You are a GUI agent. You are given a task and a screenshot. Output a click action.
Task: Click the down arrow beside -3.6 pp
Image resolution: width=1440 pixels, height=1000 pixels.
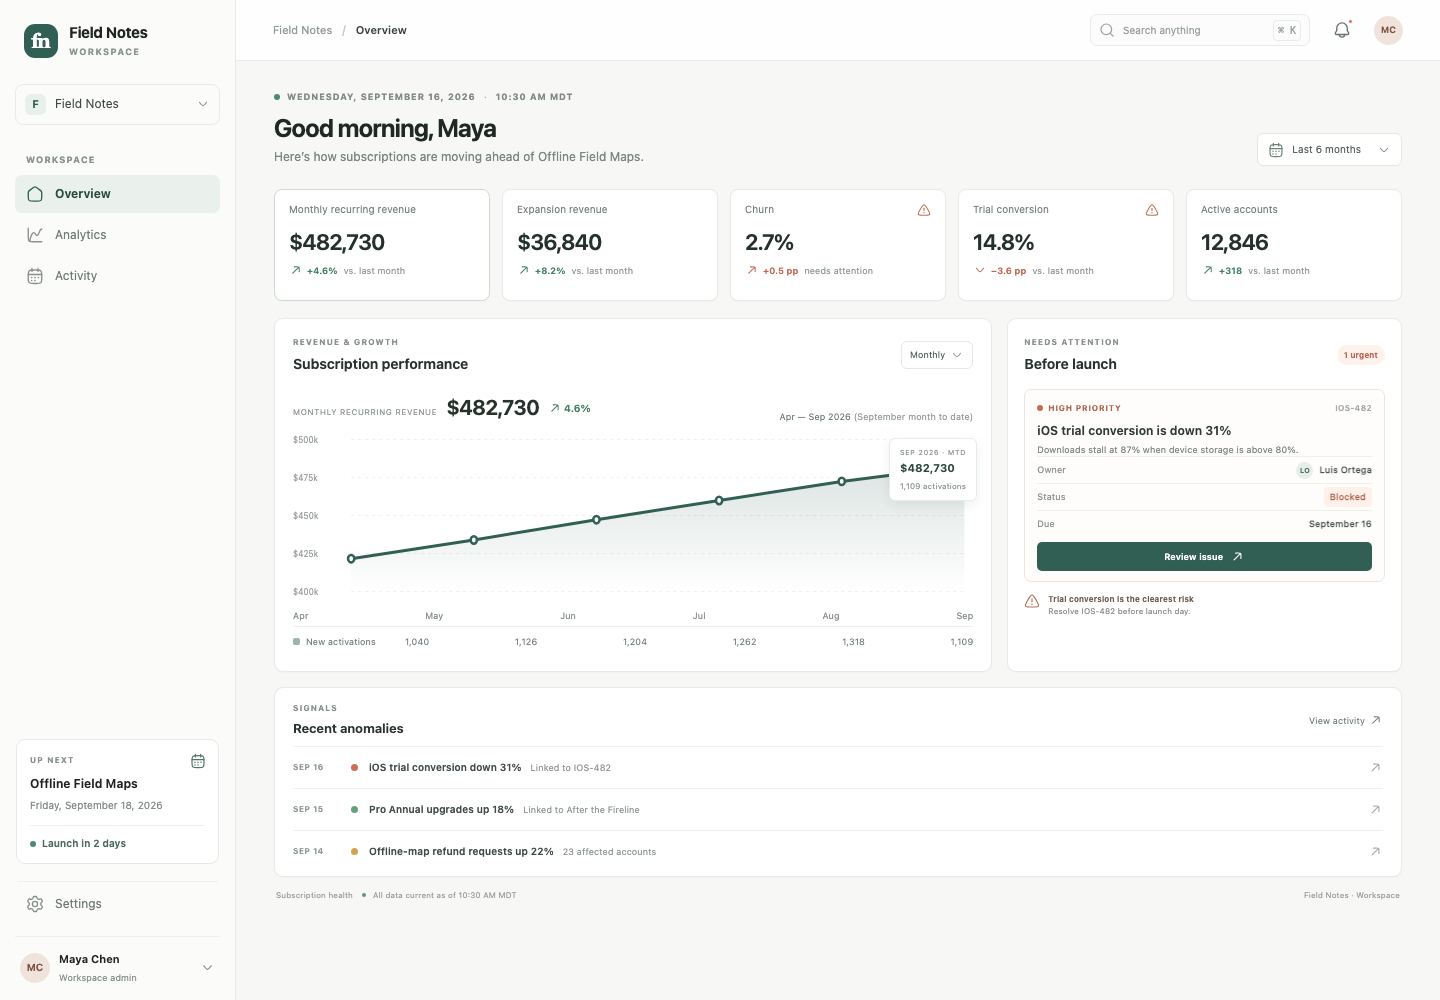pyautogui.click(x=980, y=270)
